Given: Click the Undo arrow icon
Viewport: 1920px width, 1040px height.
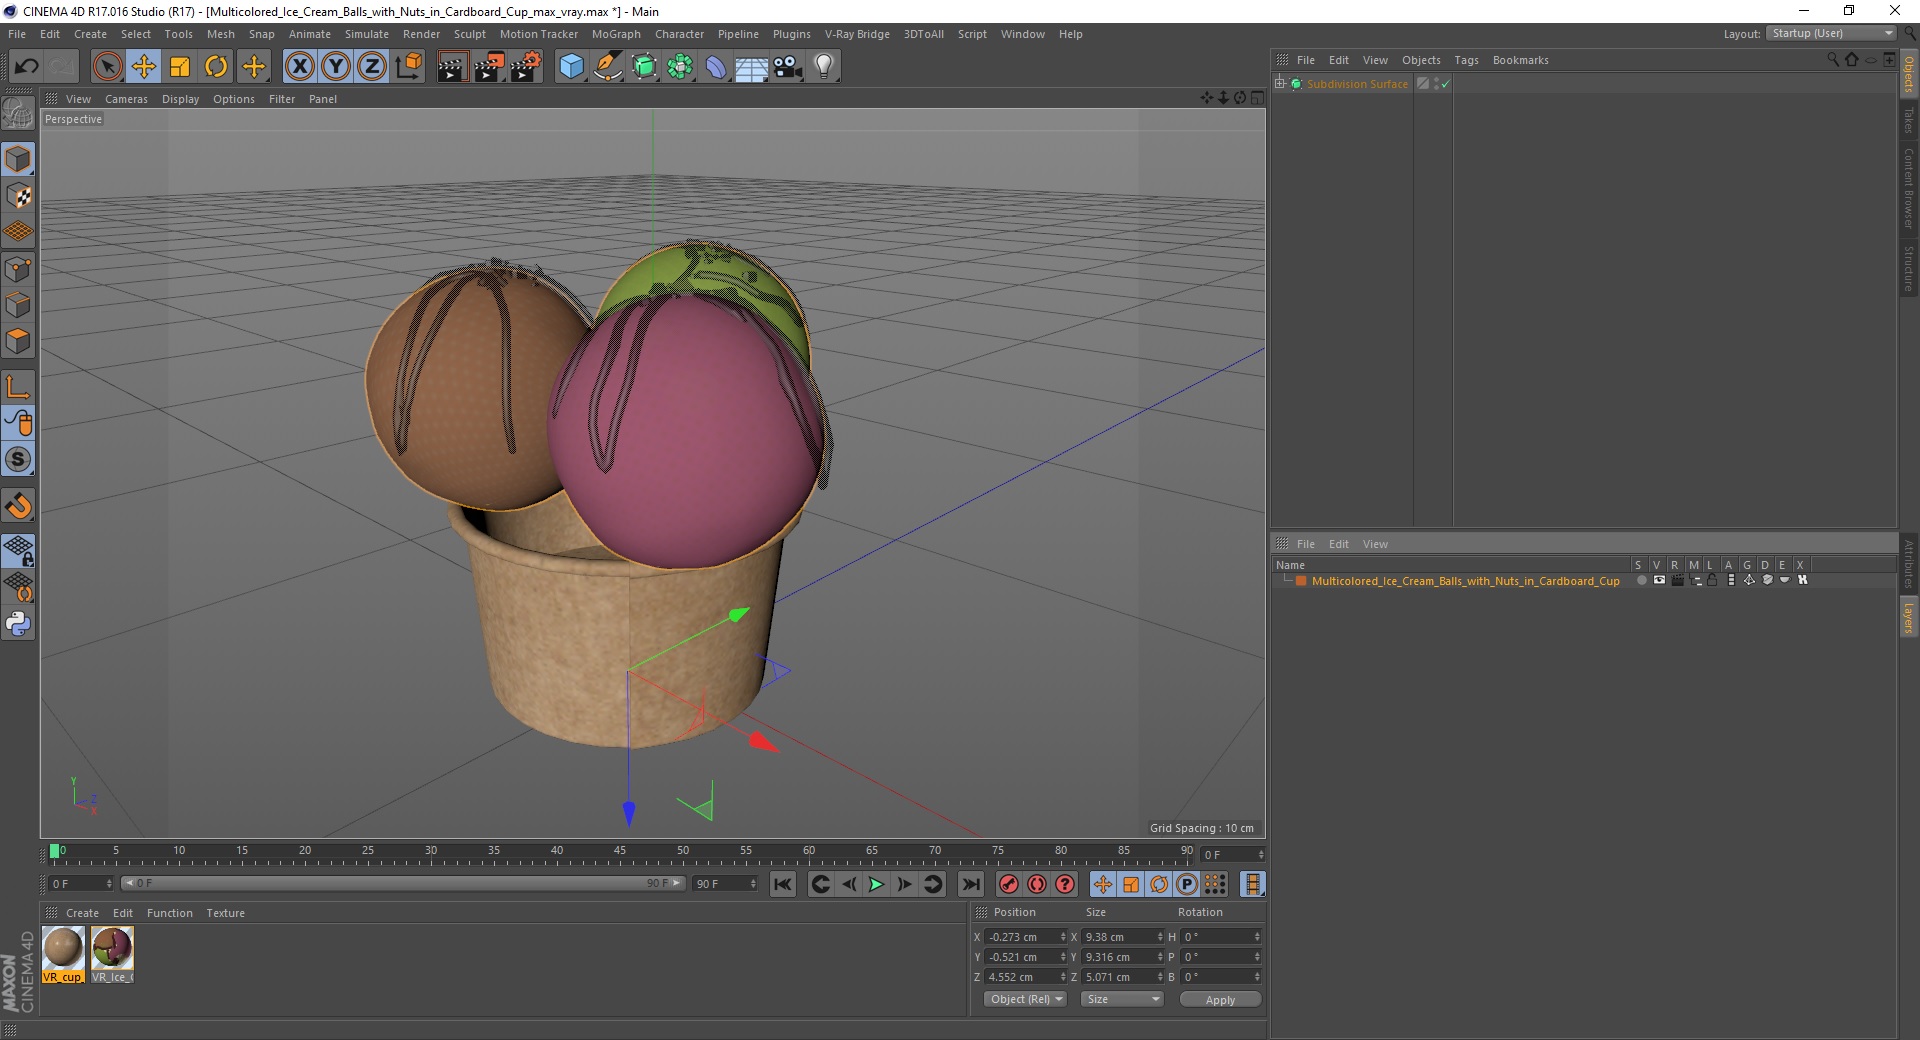Looking at the screenshot, I should pos(26,67).
